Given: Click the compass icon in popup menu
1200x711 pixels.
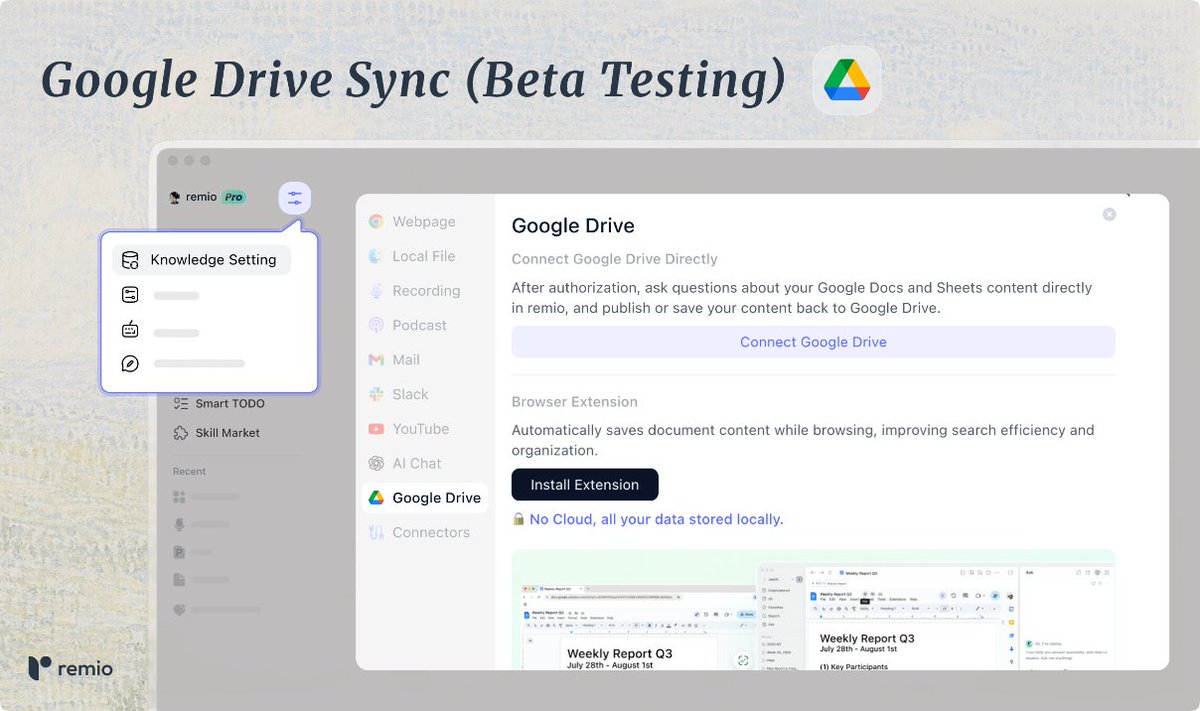Looking at the screenshot, I should pyautogui.click(x=130, y=364).
